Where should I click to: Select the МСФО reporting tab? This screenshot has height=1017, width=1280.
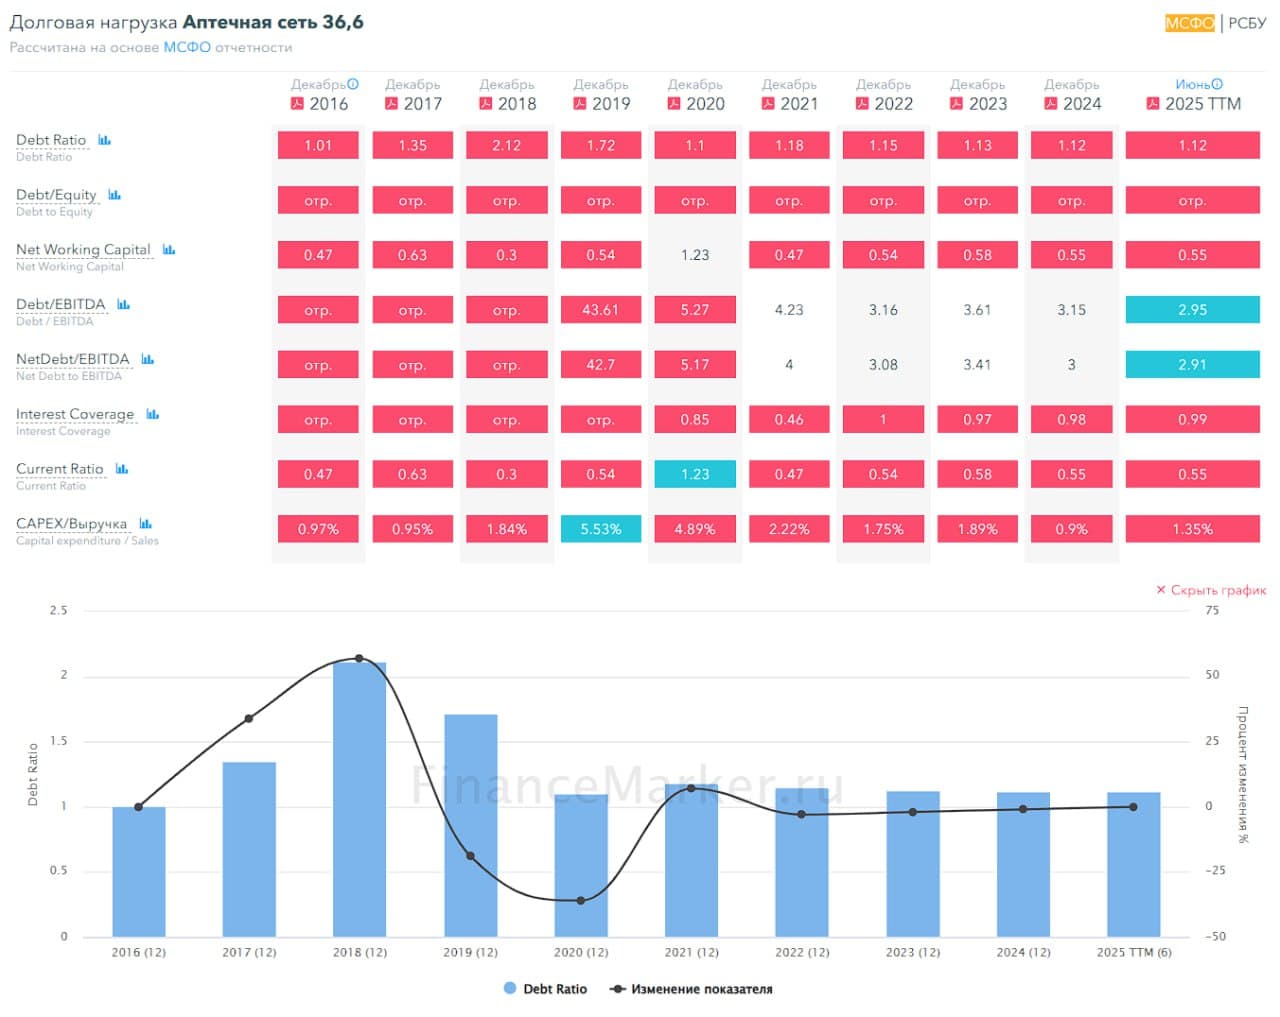pos(1189,23)
